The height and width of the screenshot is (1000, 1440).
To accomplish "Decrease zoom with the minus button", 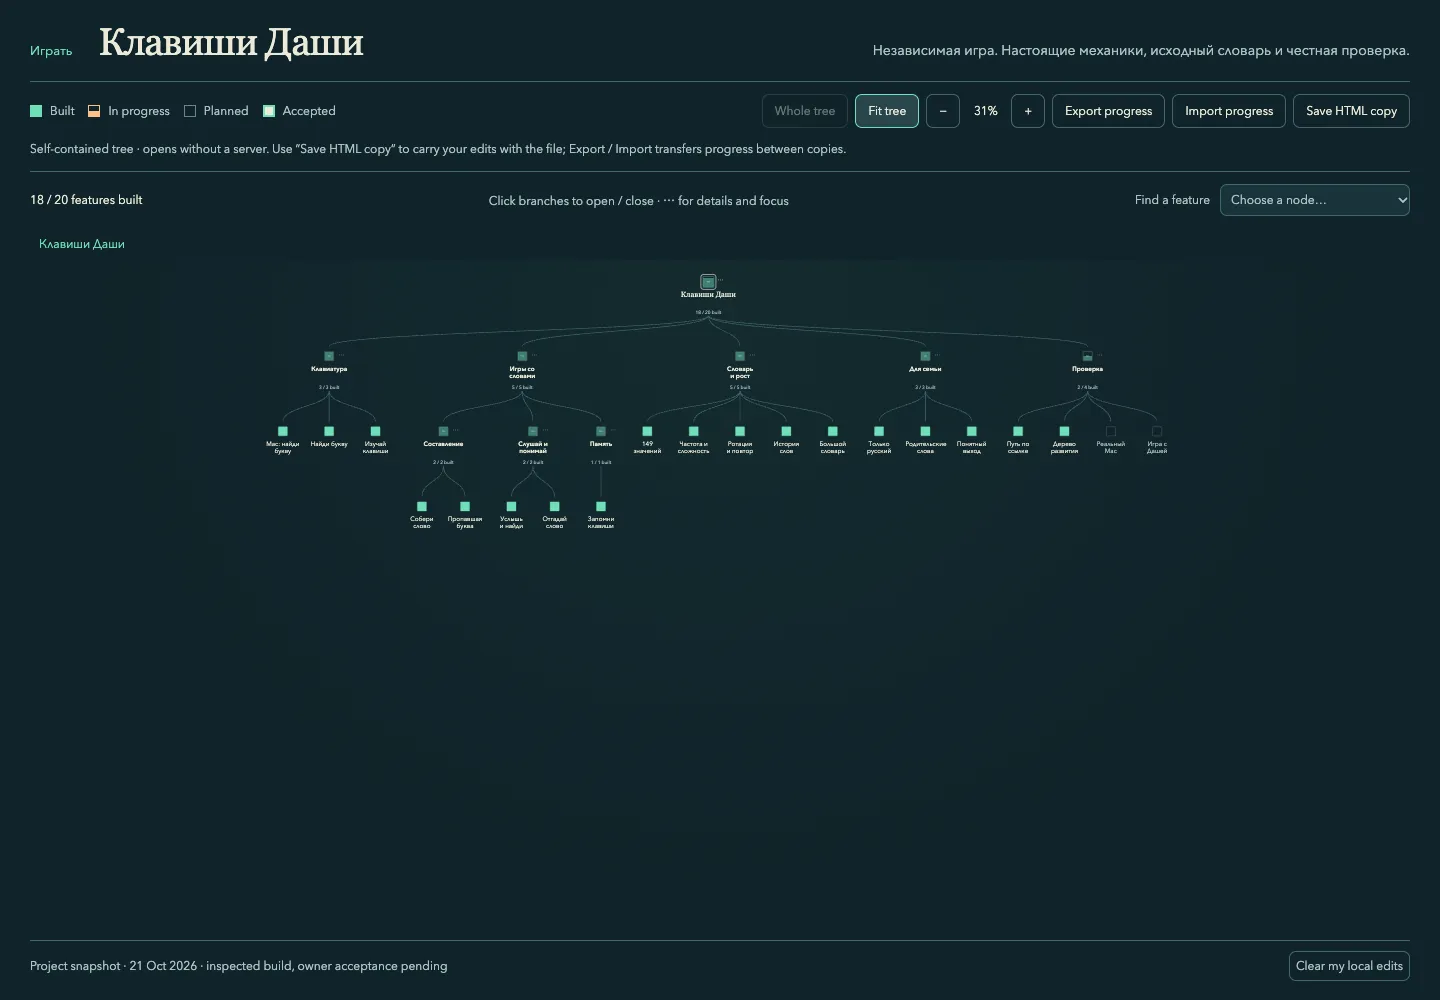I will tap(943, 111).
